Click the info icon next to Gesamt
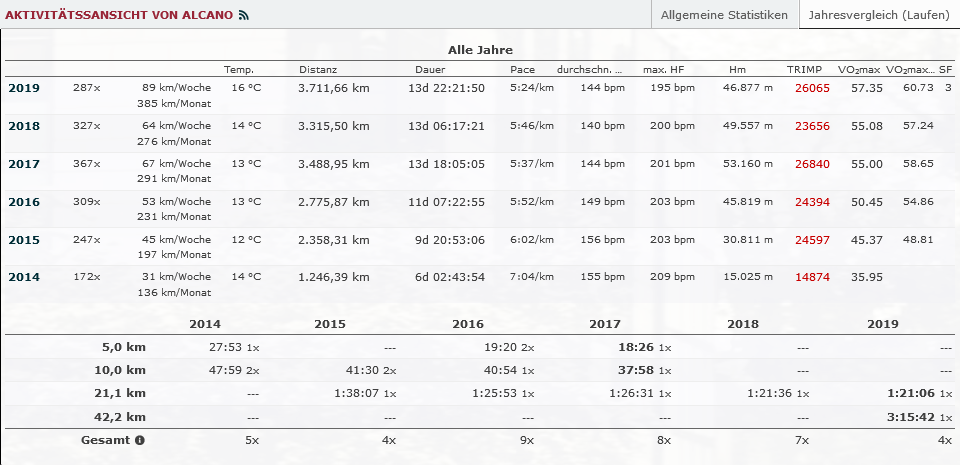Image resolution: width=960 pixels, height=465 pixels. pyautogui.click(x=140, y=439)
